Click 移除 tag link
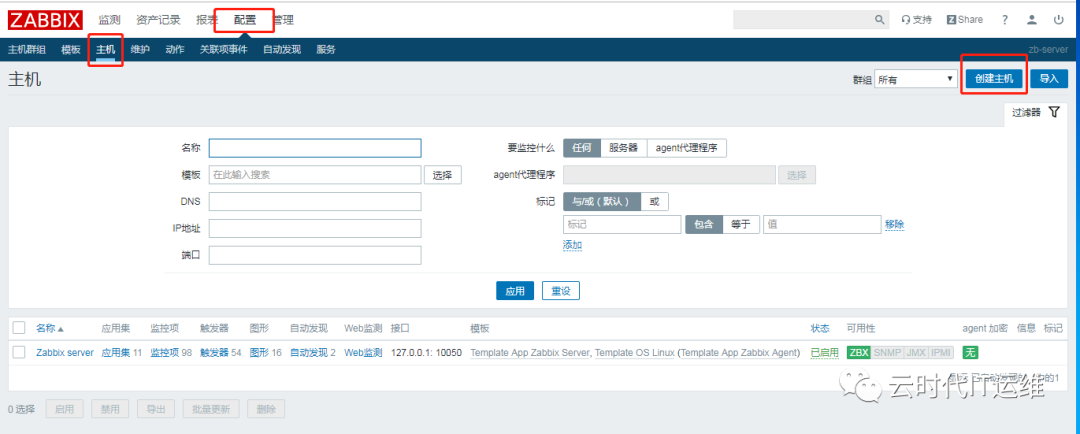Screen dimensions: 1080x434 point(895,225)
